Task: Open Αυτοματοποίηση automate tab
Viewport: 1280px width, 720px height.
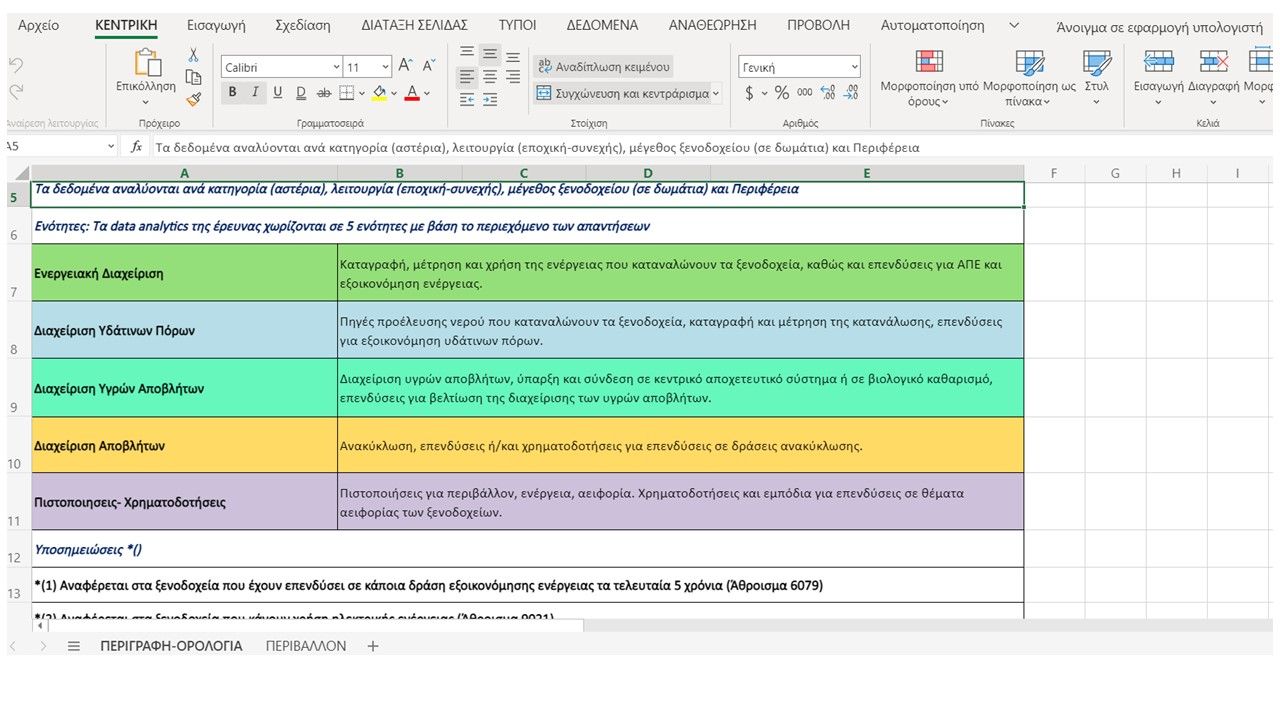Action: pyautogui.click(x=932, y=25)
